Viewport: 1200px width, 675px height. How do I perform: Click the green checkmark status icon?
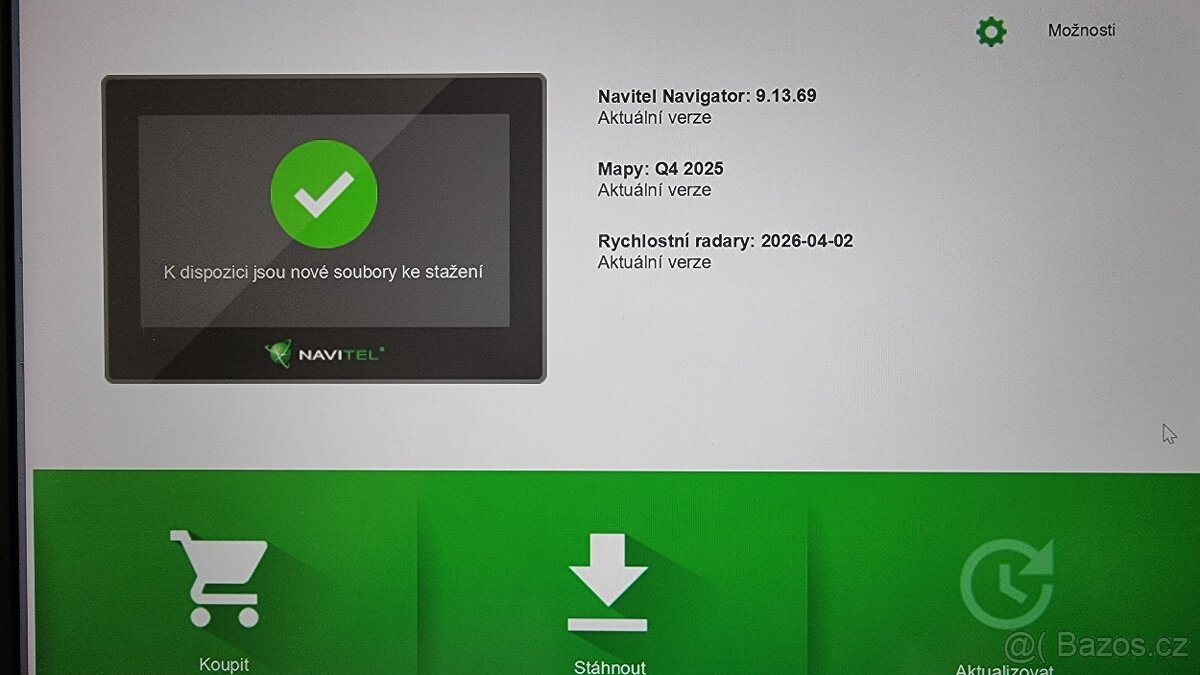[324, 193]
